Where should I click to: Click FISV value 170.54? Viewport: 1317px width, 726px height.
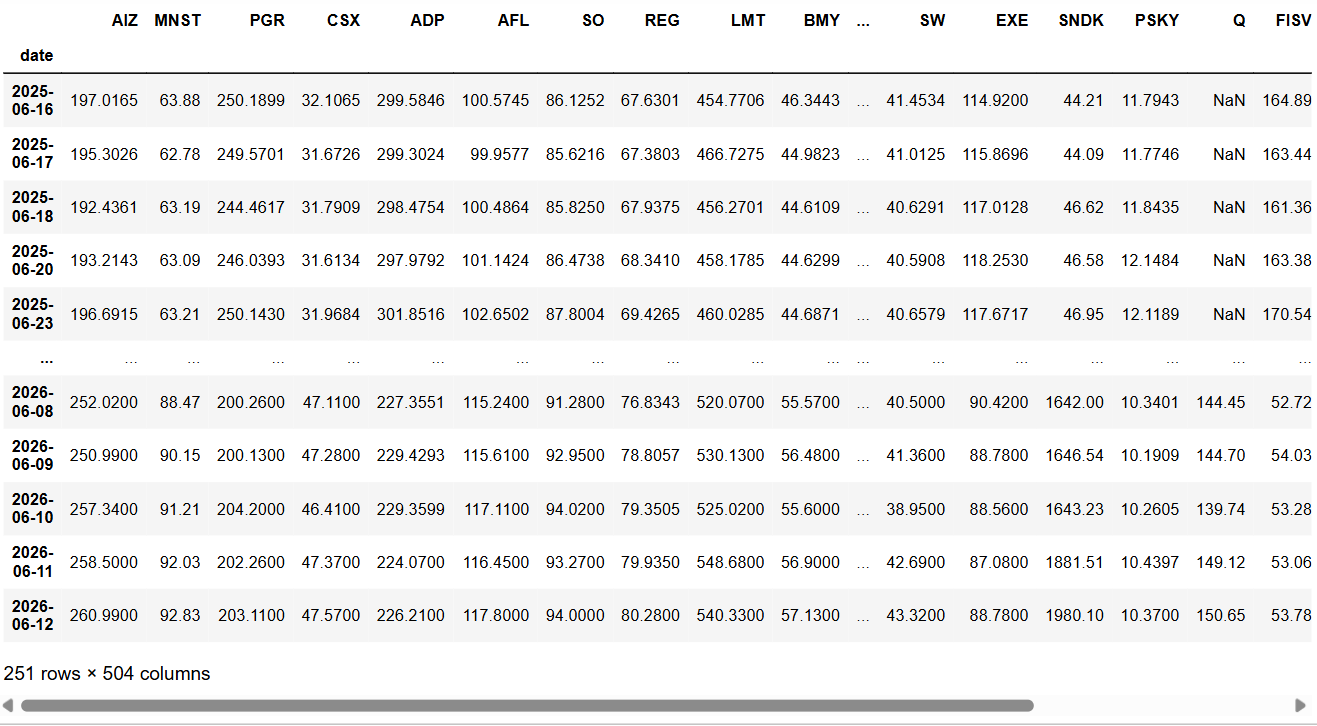tap(1288, 314)
